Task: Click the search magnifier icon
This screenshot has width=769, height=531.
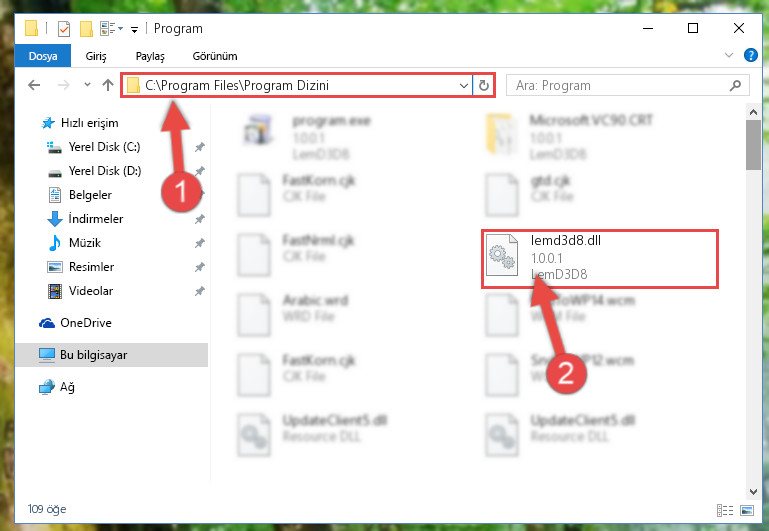Action: [x=735, y=85]
